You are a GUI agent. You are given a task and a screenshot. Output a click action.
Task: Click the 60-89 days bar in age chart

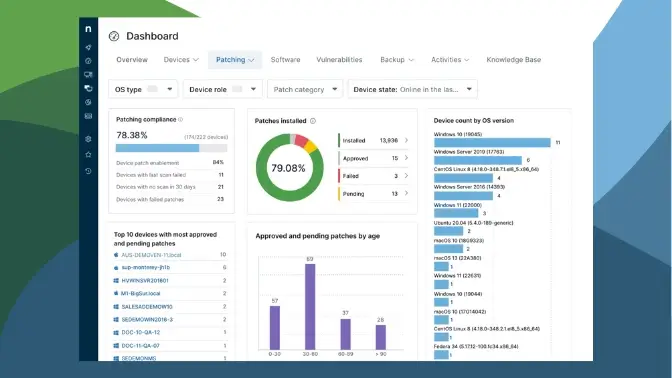point(345,334)
